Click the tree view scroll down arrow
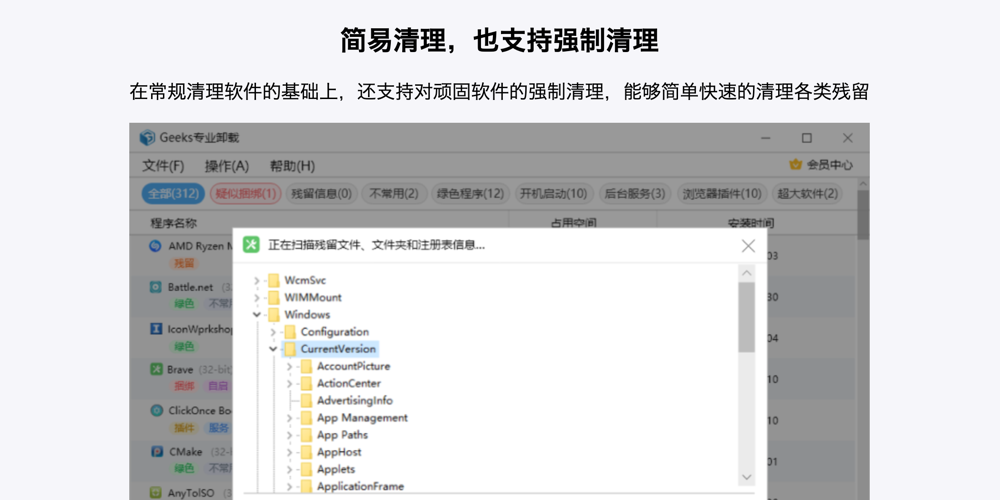Viewport: 1000px width, 500px height. 747,478
